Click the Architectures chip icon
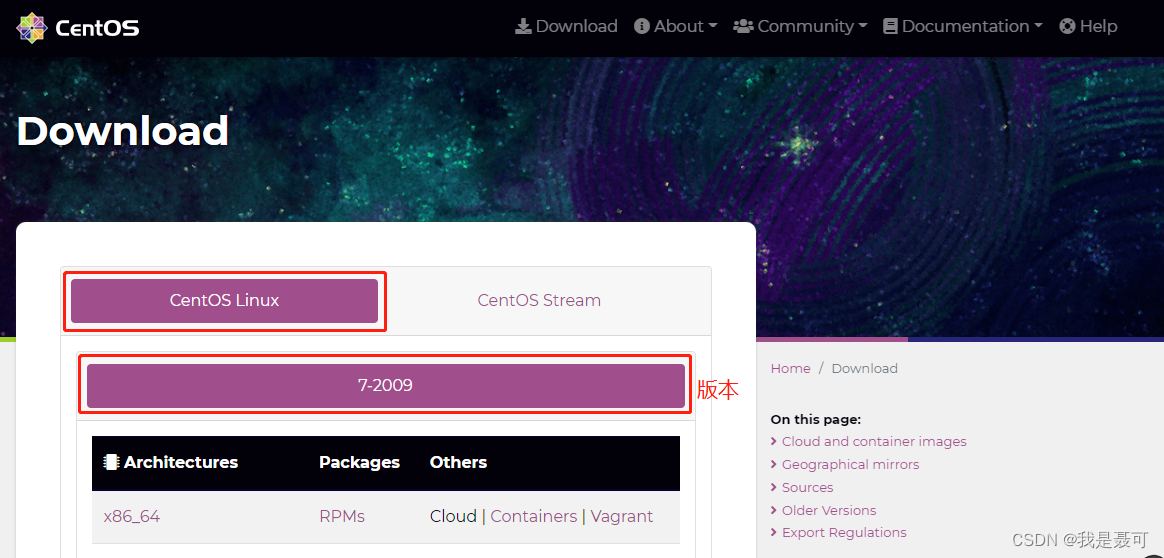This screenshot has width=1164, height=558. 111,462
